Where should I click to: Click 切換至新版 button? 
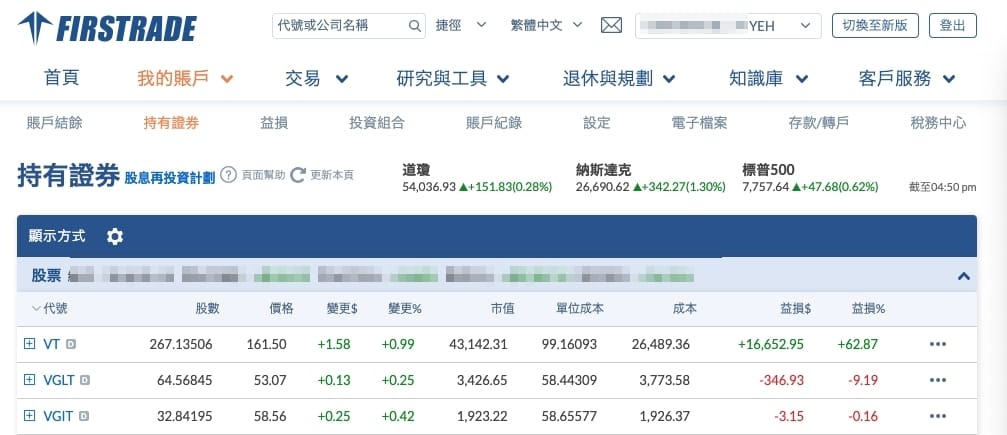pyautogui.click(x=875, y=26)
